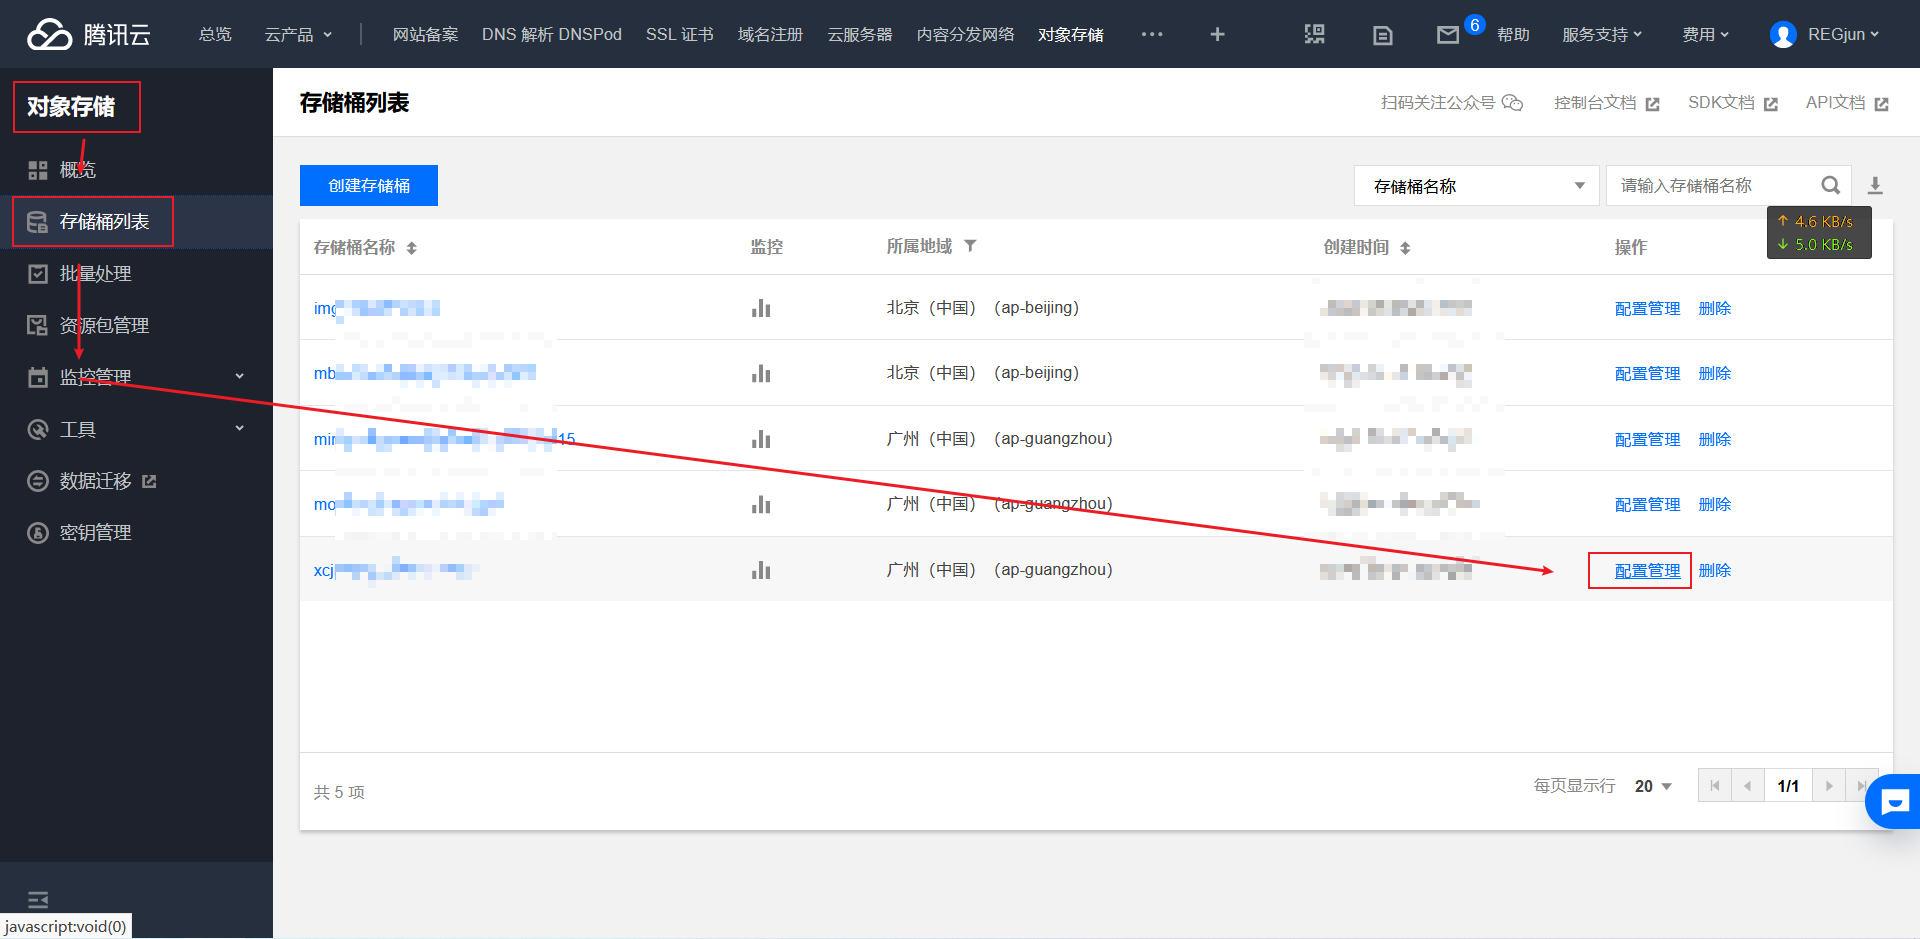The height and width of the screenshot is (939, 1920).
Task: Open monitoring chart for xcj bucket
Action: (761, 570)
